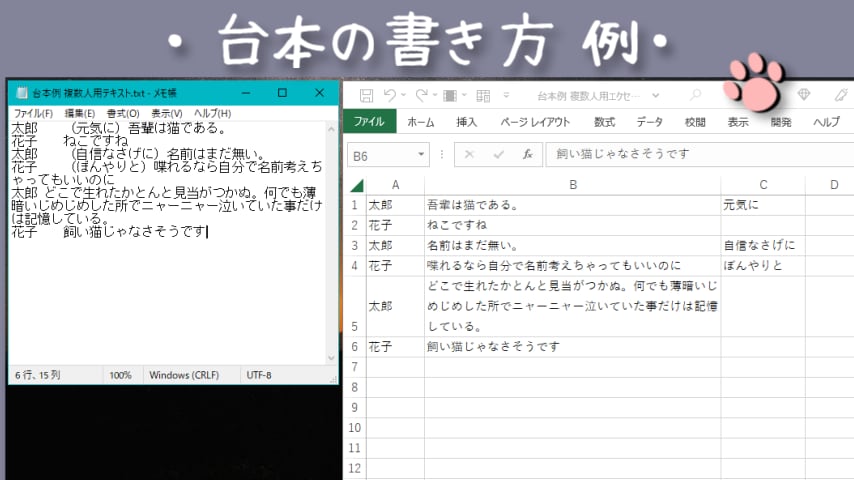Open the 数式 ribbon tab
The image size is (854, 480).
[x=604, y=122]
